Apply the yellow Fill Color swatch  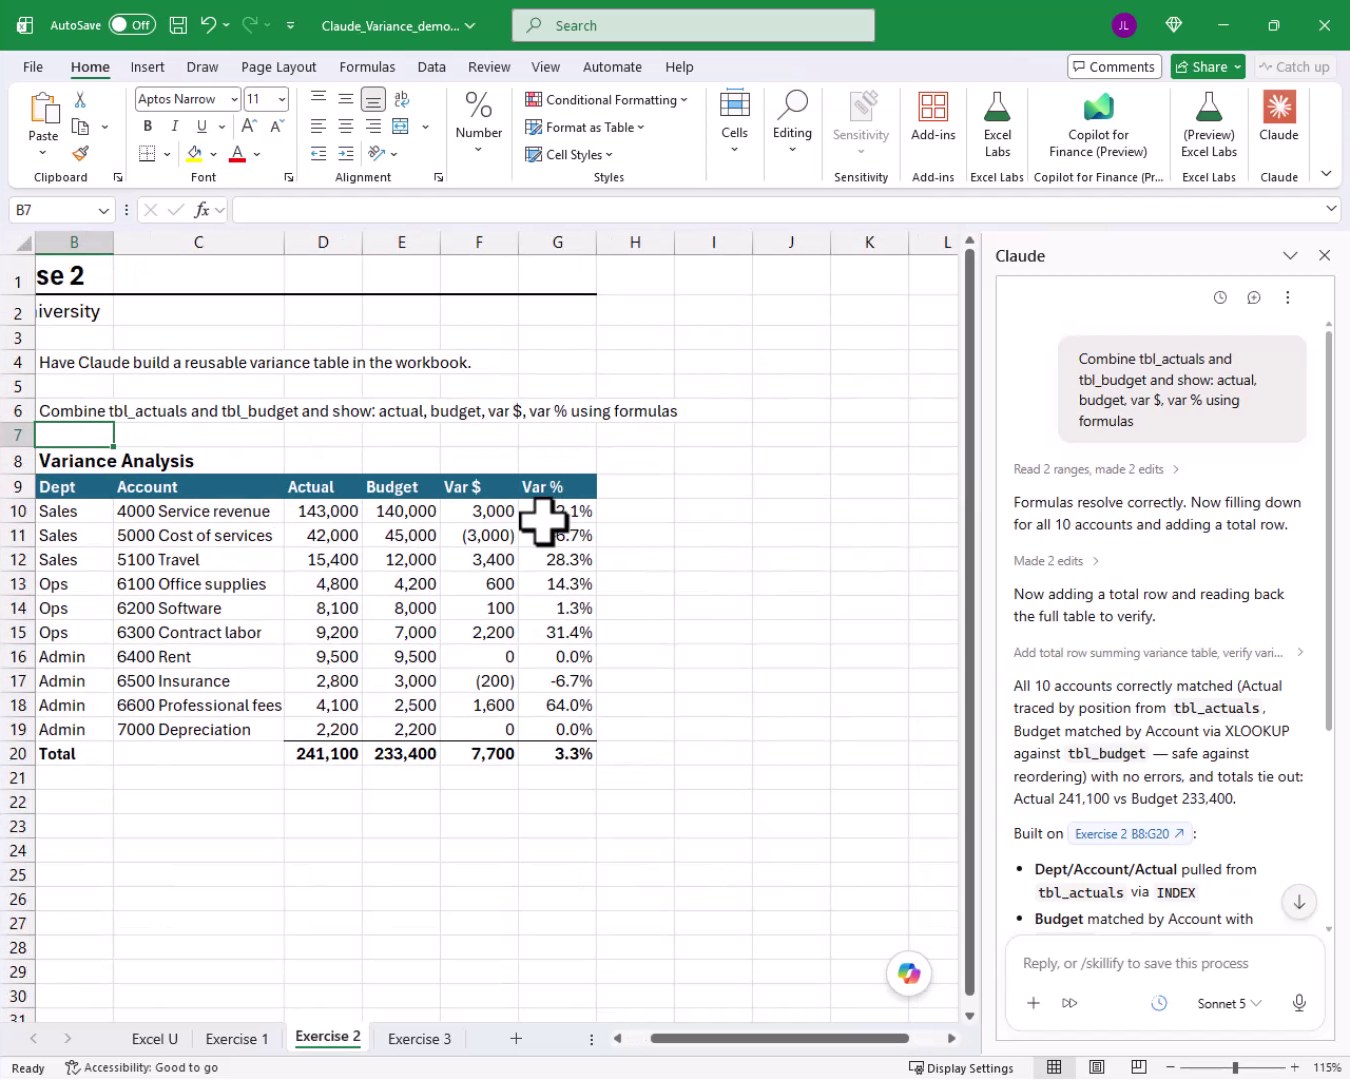click(195, 153)
